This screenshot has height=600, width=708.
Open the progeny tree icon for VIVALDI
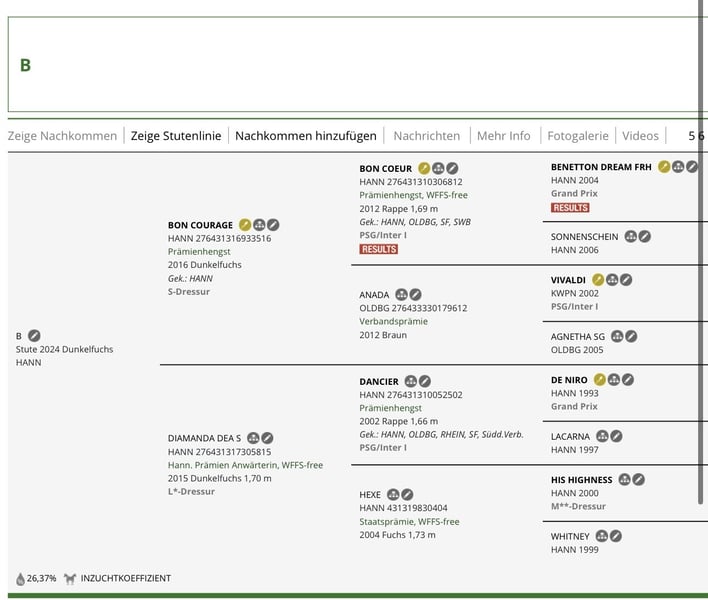click(612, 280)
